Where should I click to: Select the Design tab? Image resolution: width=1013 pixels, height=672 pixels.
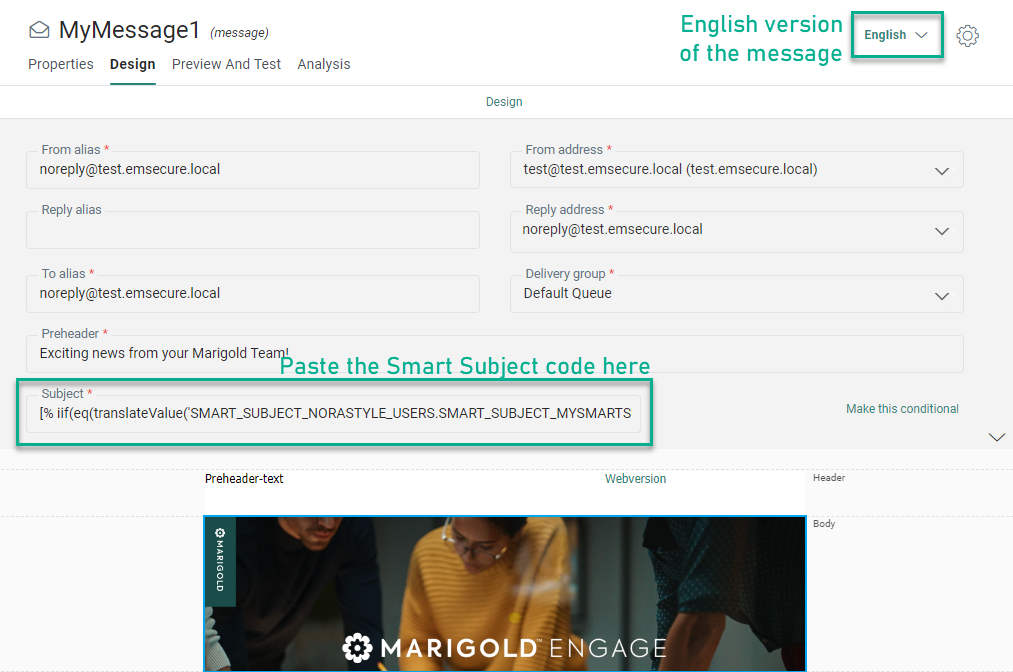132,64
